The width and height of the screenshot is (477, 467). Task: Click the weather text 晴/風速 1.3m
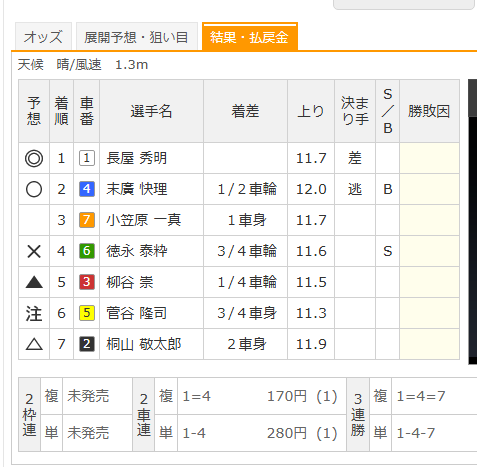tap(102, 64)
